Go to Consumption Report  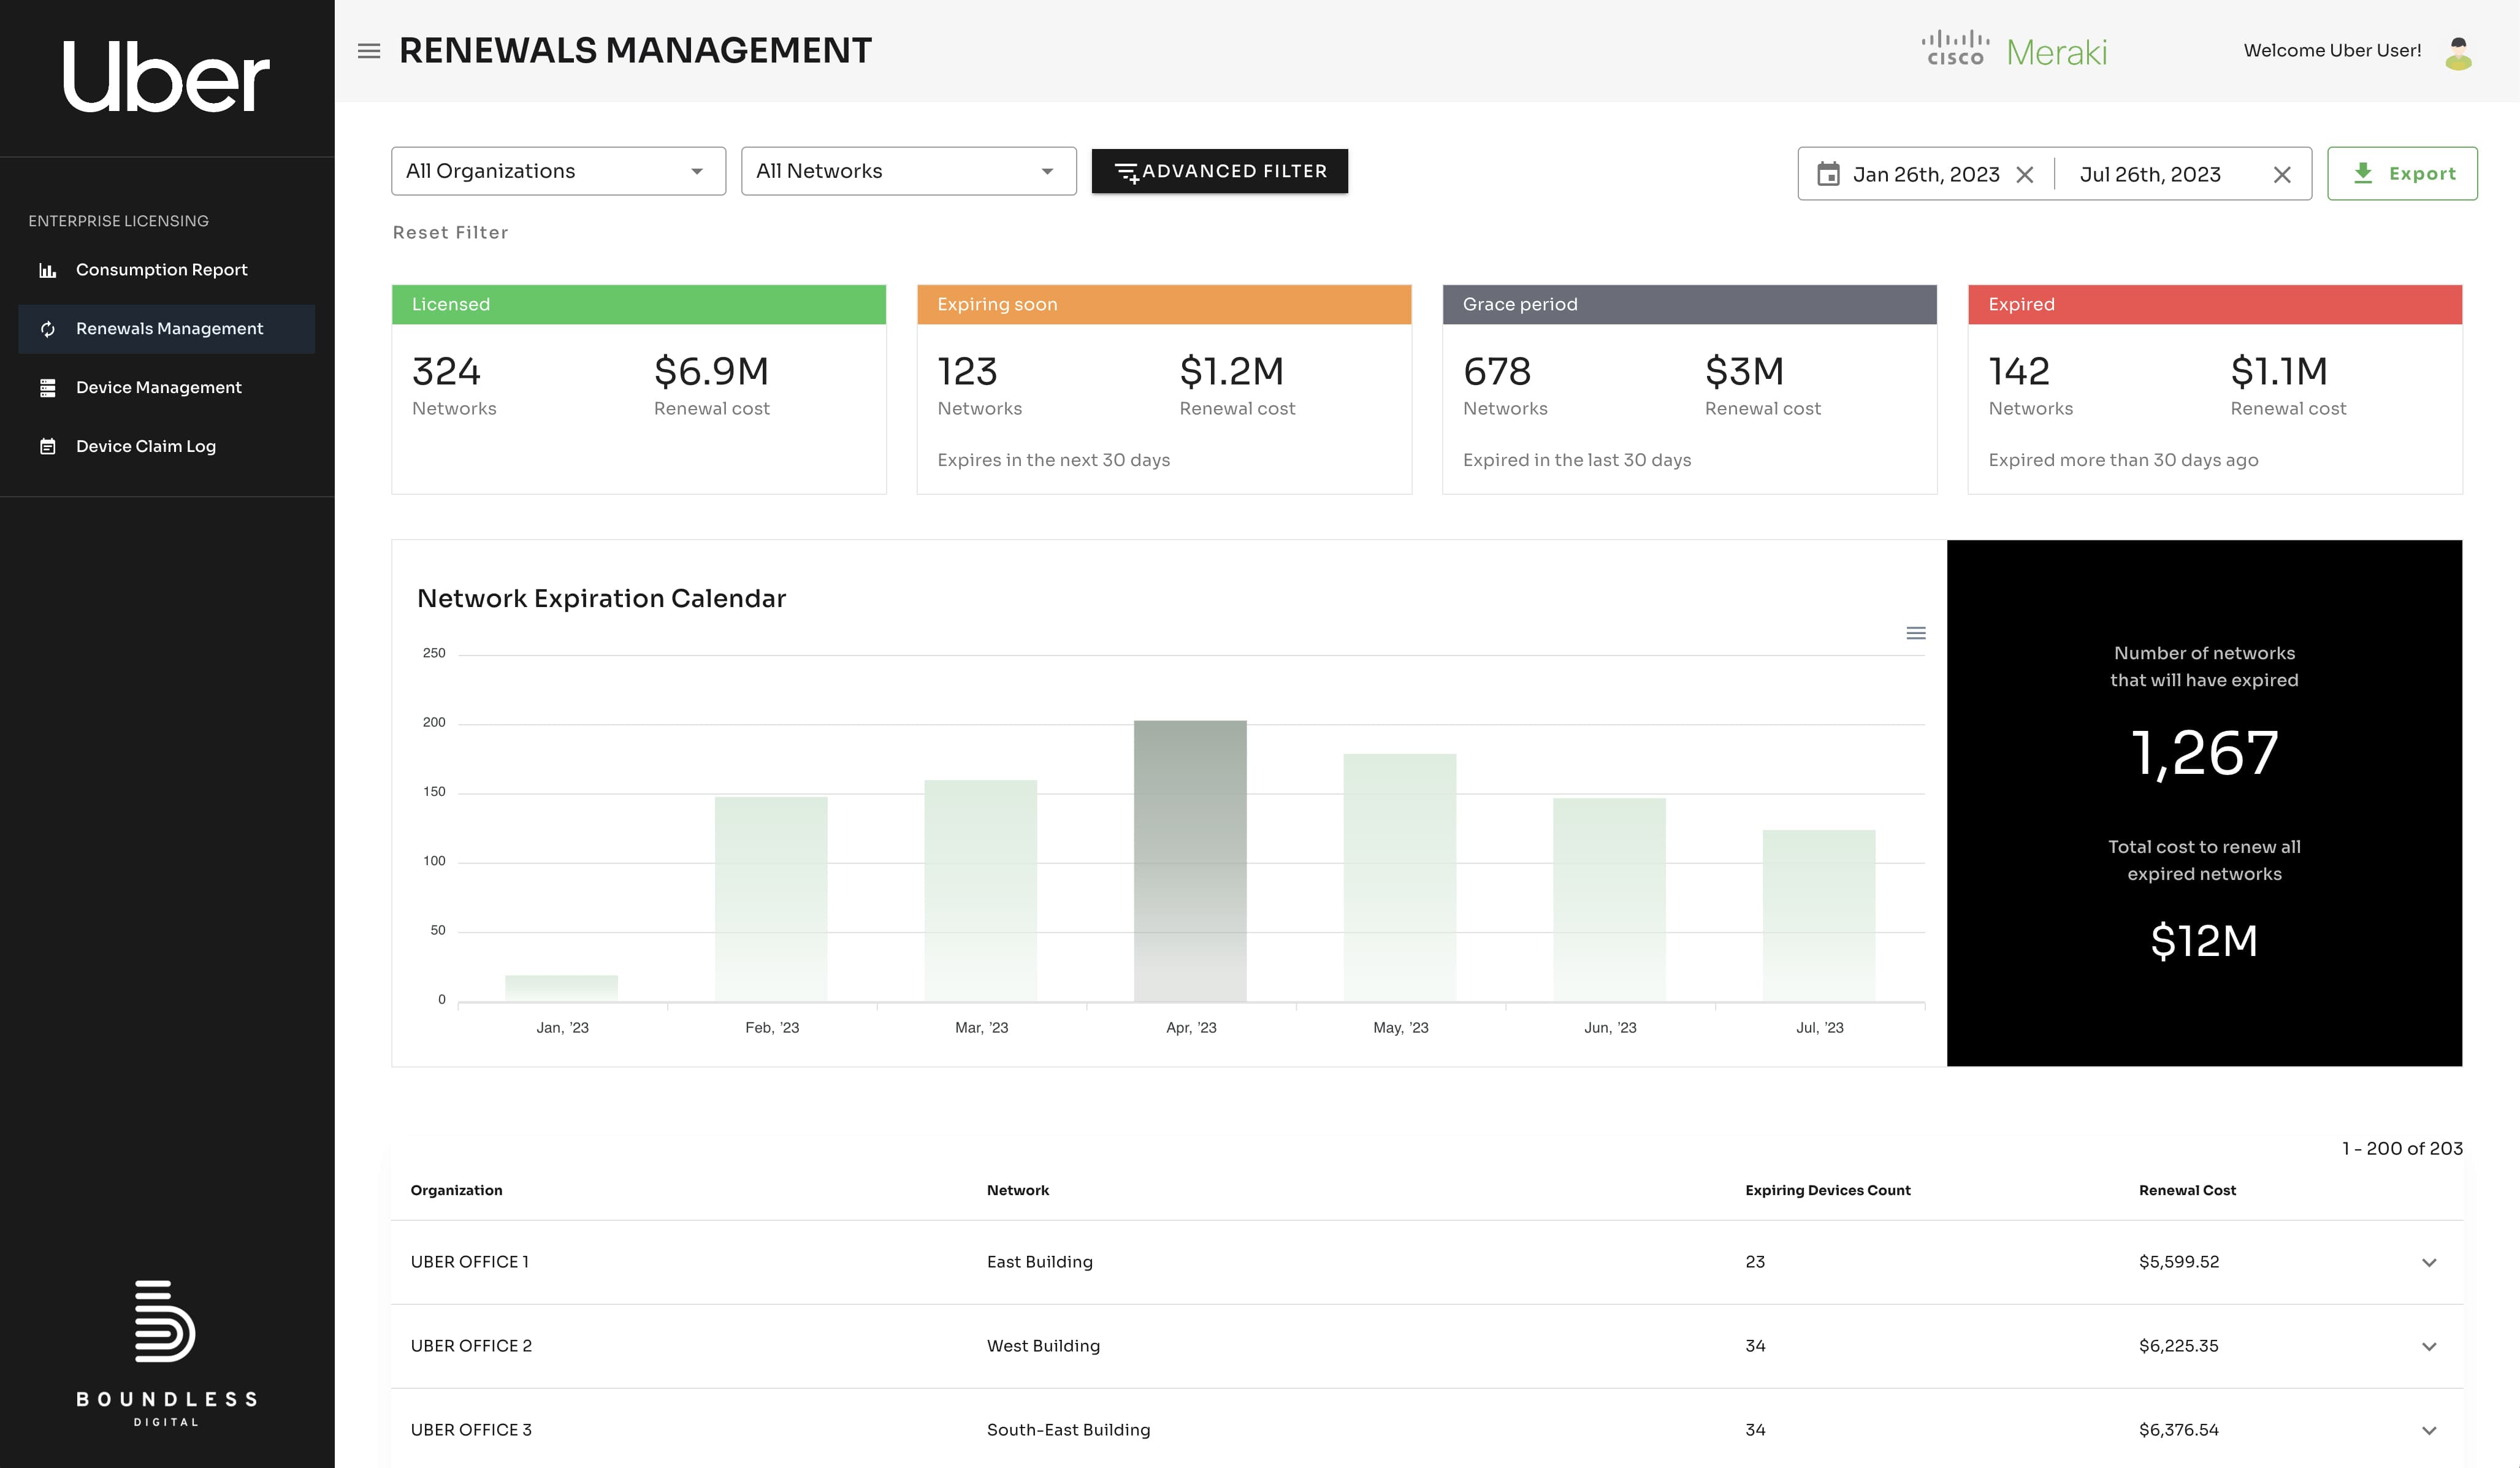click(166, 270)
